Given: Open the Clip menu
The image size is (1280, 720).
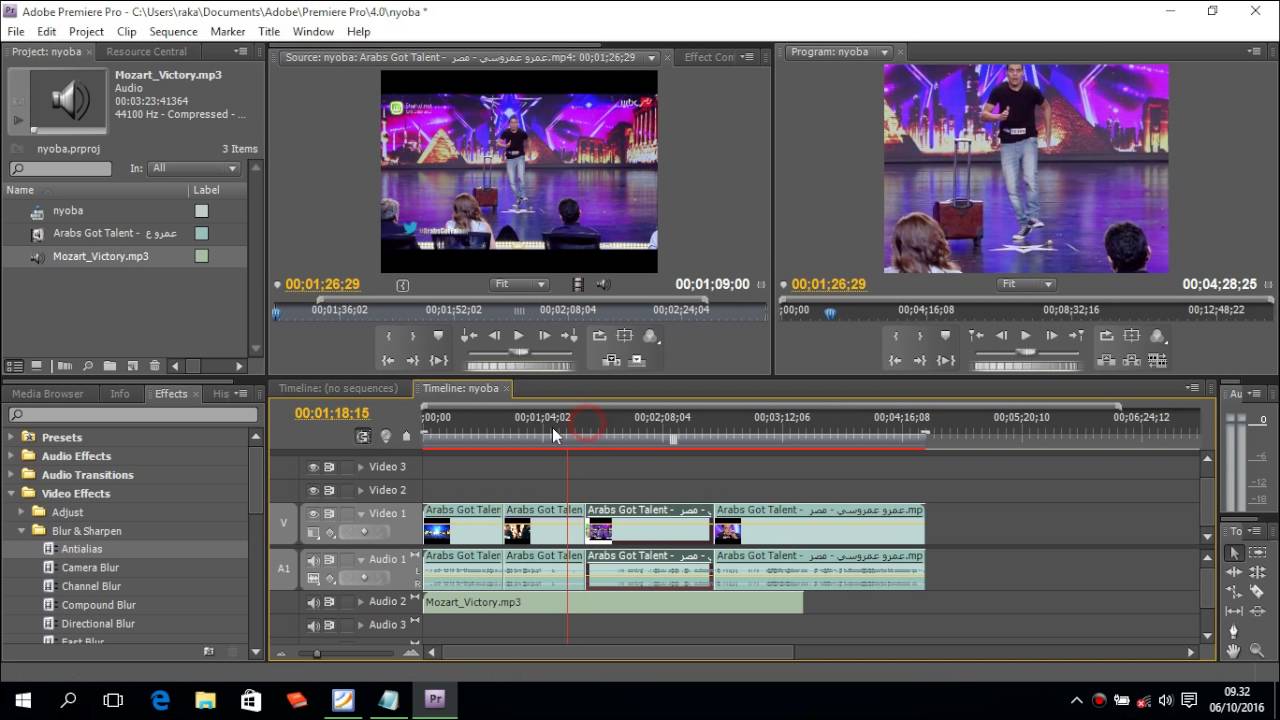Looking at the screenshot, I should 127,32.
